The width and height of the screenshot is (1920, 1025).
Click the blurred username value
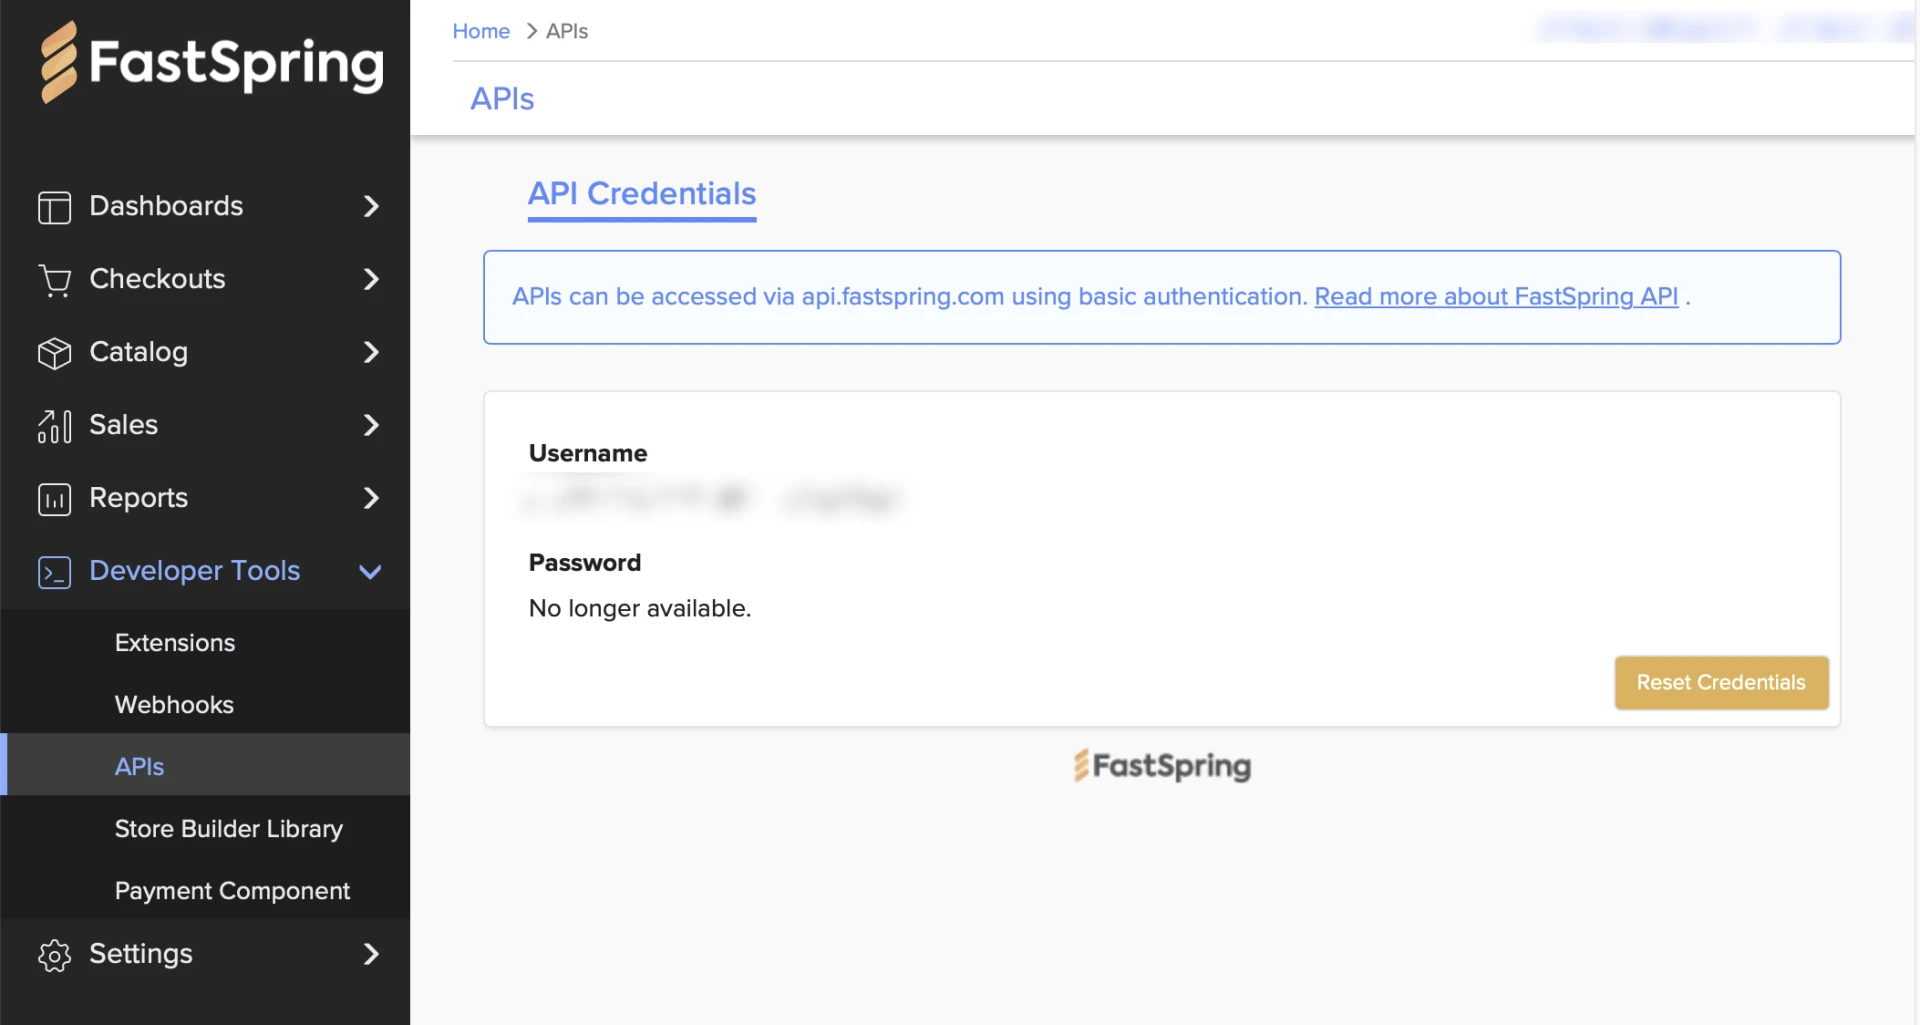[714, 497]
